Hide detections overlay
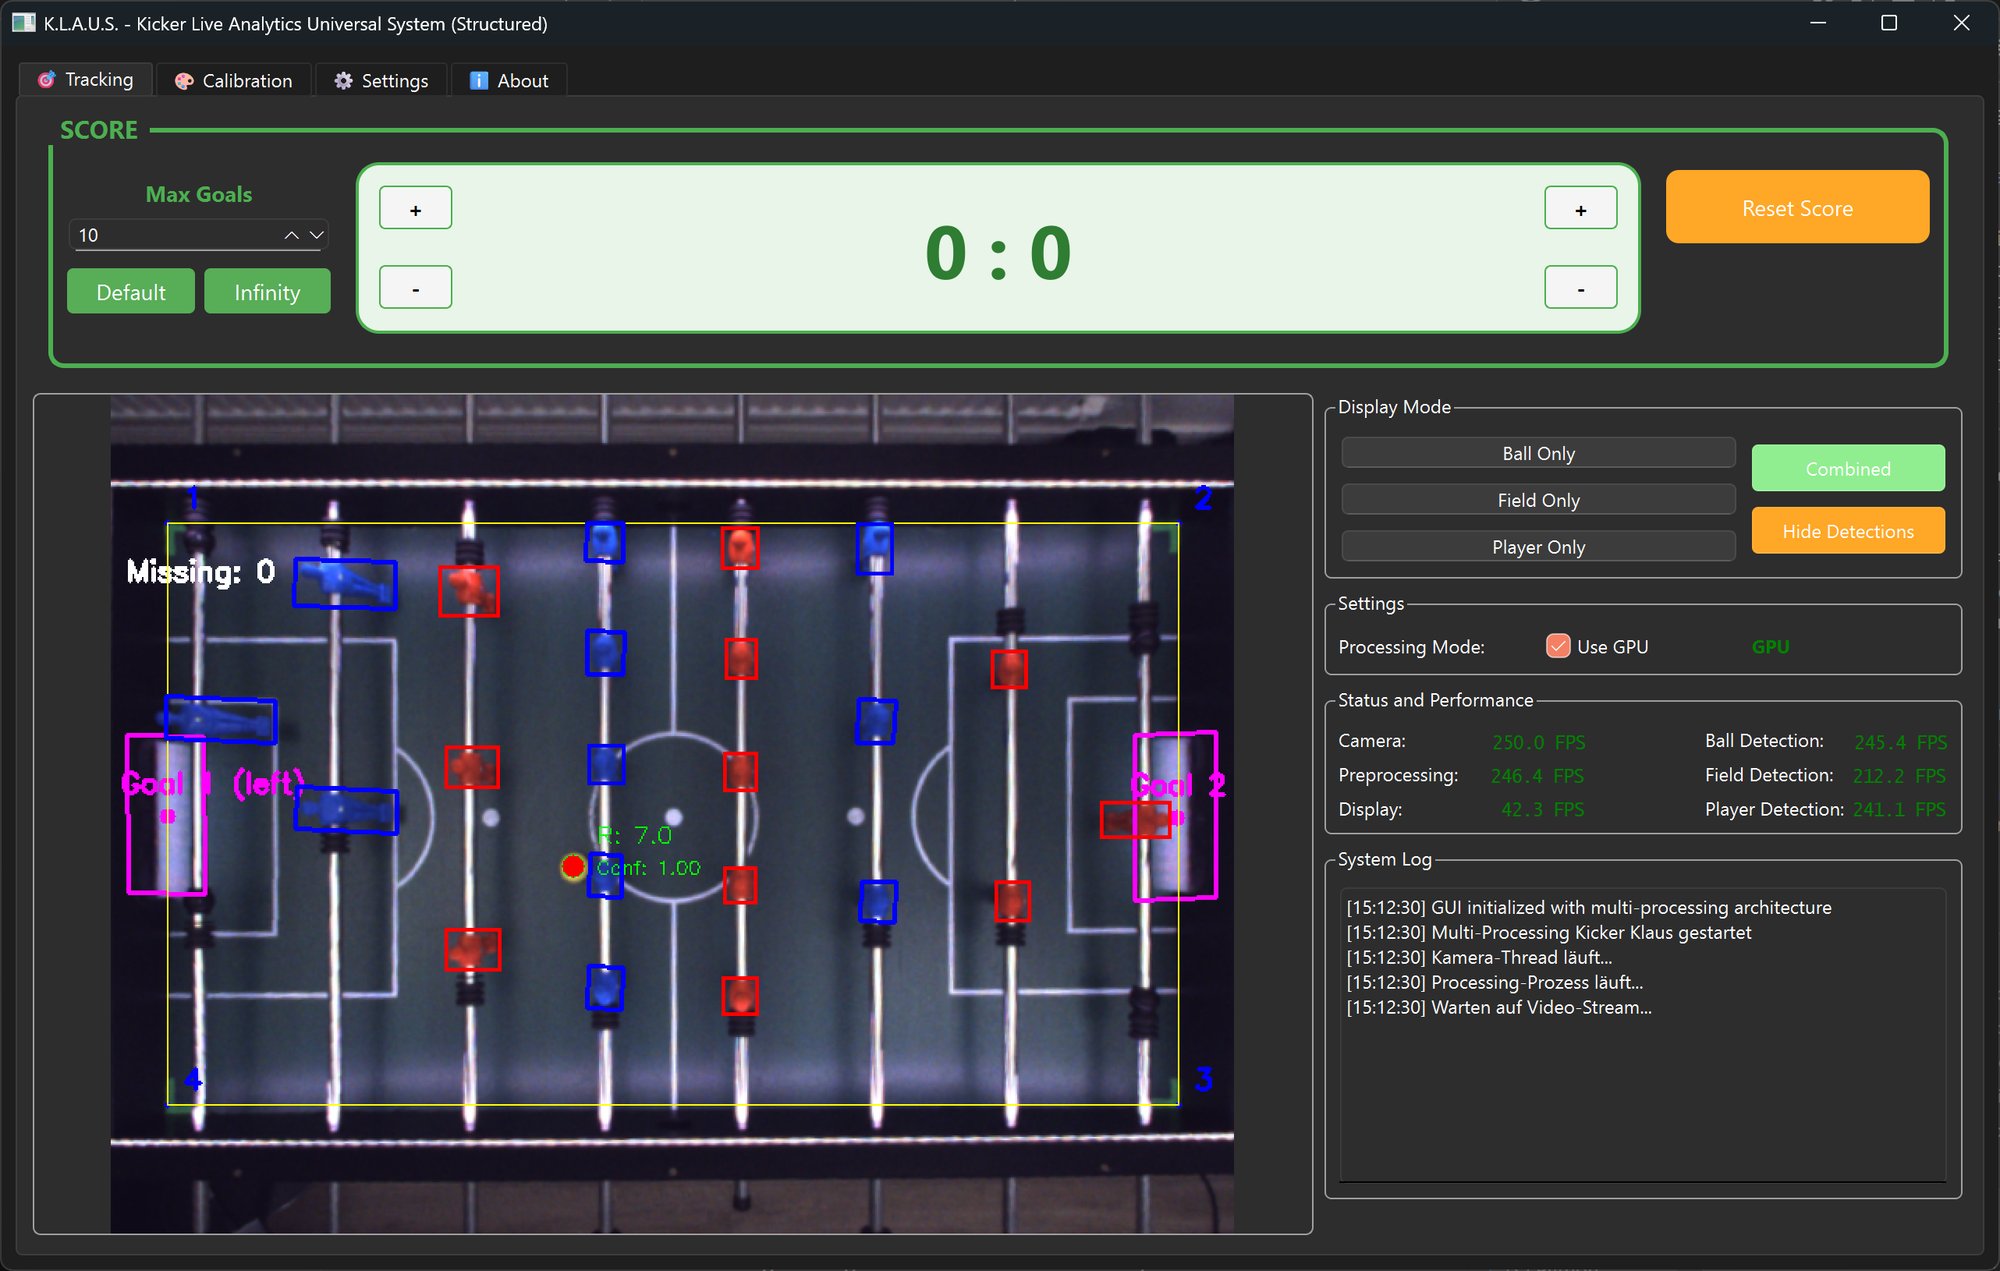Image resolution: width=2000 pixels, height=1271 pixels. pos(1847,531)
